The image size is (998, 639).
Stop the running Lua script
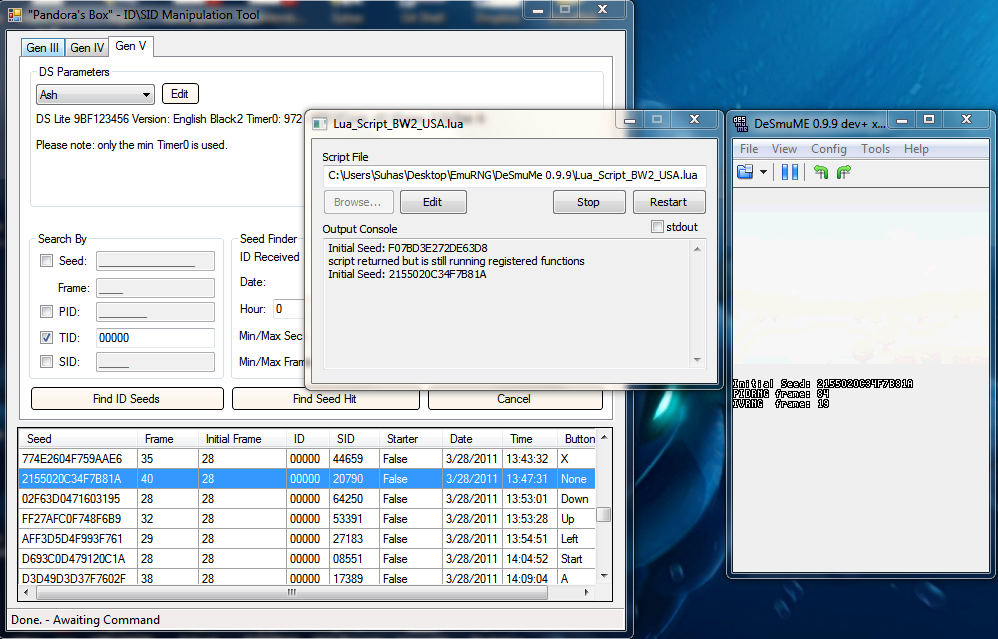point(588,202)
